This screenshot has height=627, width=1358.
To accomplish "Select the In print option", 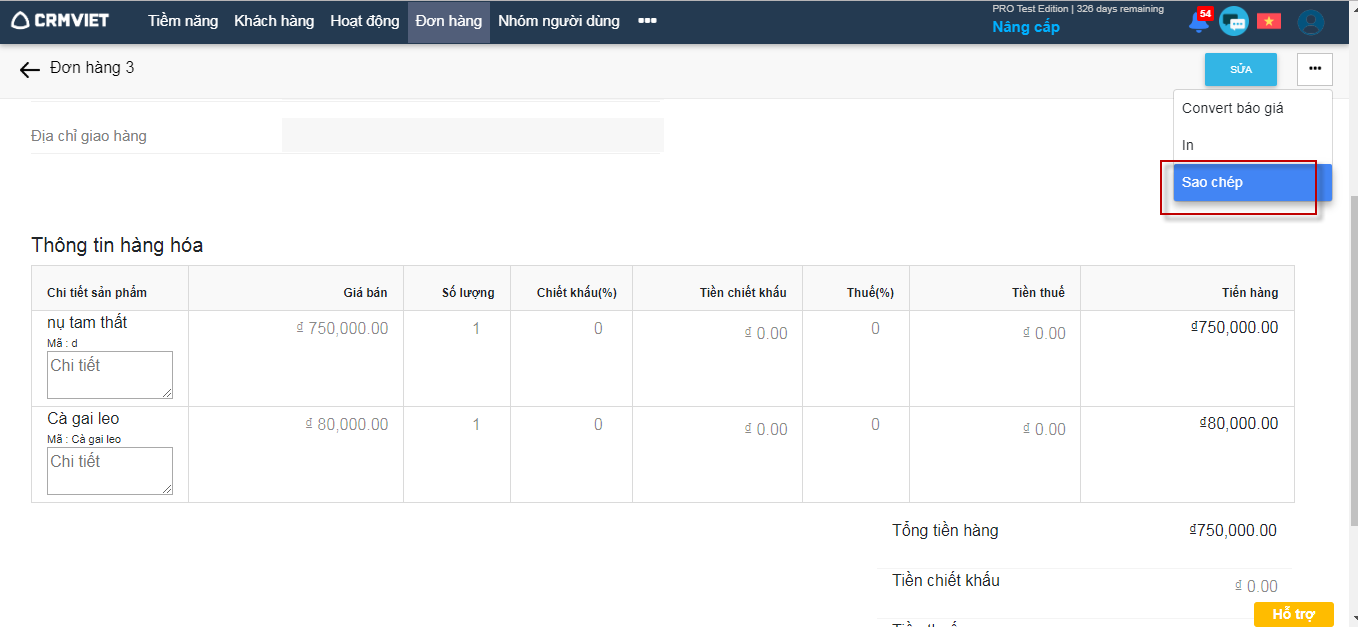I will click(1188, 145).
